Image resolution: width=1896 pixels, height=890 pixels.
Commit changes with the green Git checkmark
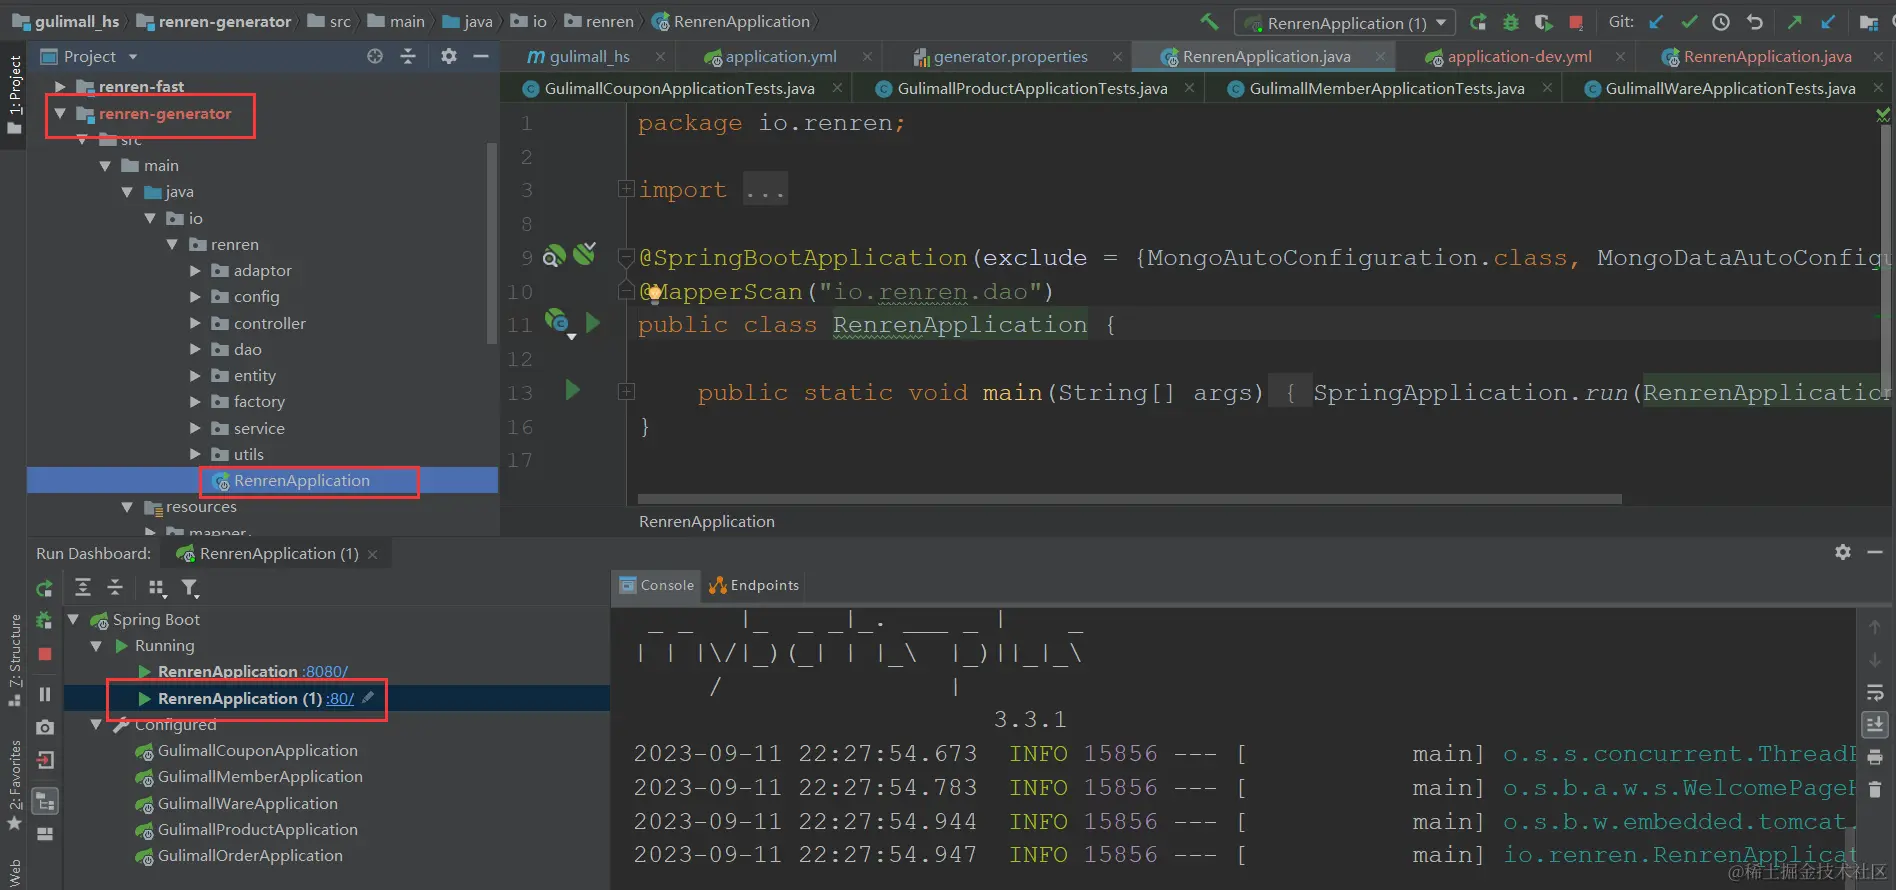click(x=1689, y=22)
